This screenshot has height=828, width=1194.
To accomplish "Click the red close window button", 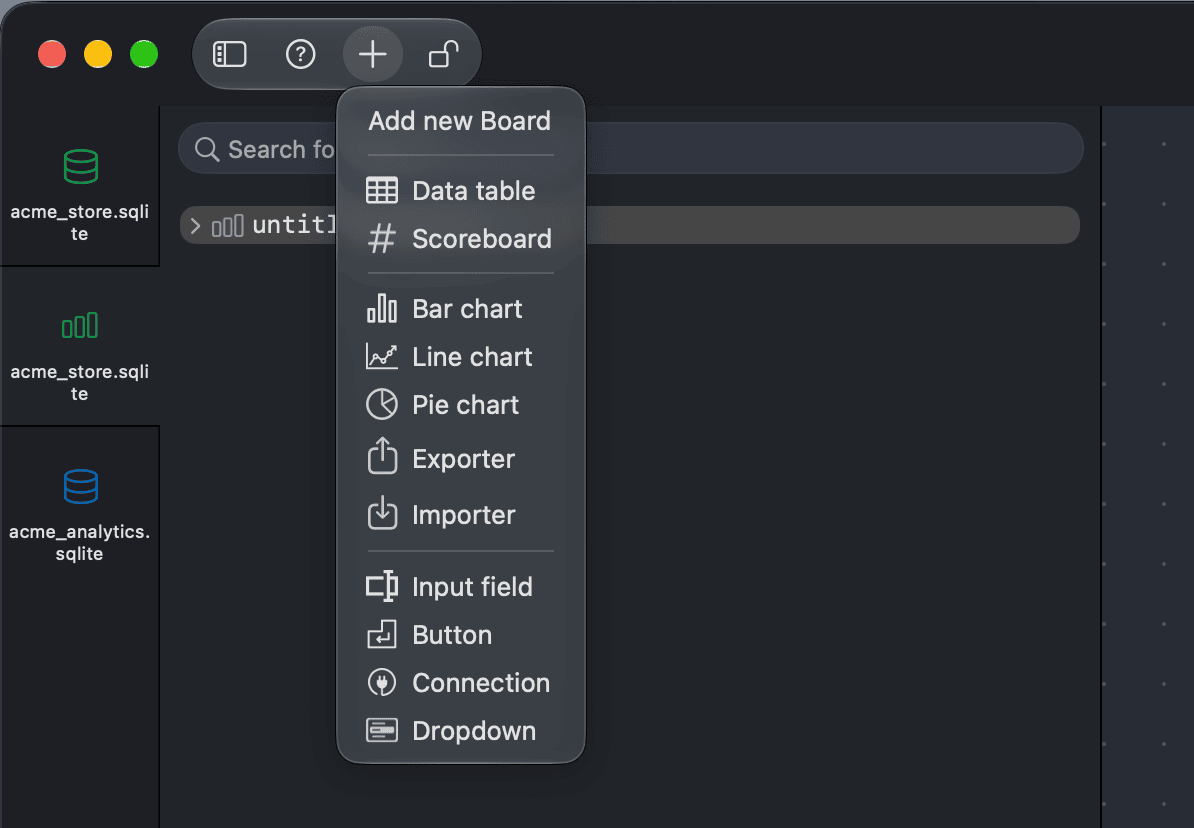I will click(x=52, y=54).
